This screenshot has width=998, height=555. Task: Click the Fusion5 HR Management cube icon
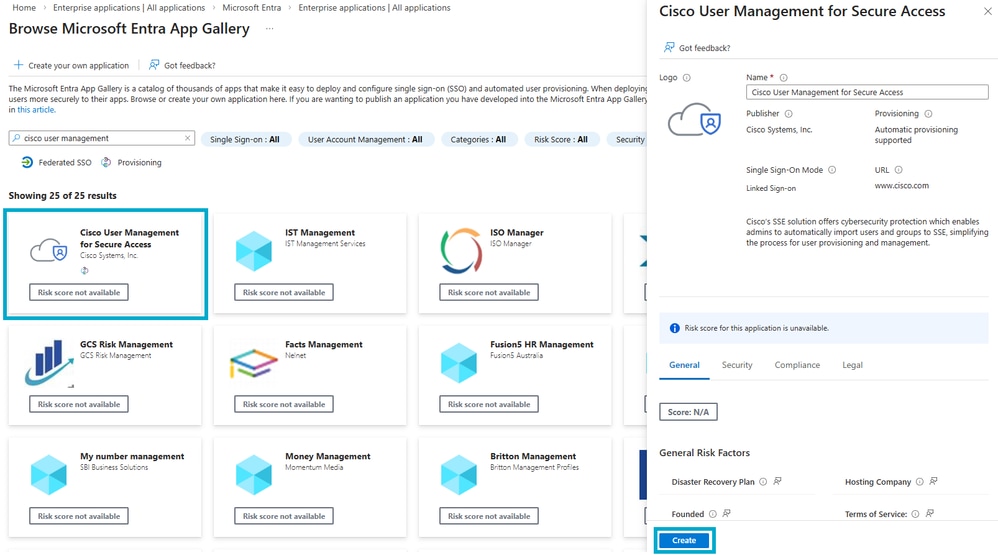click(x=458, y=363)
